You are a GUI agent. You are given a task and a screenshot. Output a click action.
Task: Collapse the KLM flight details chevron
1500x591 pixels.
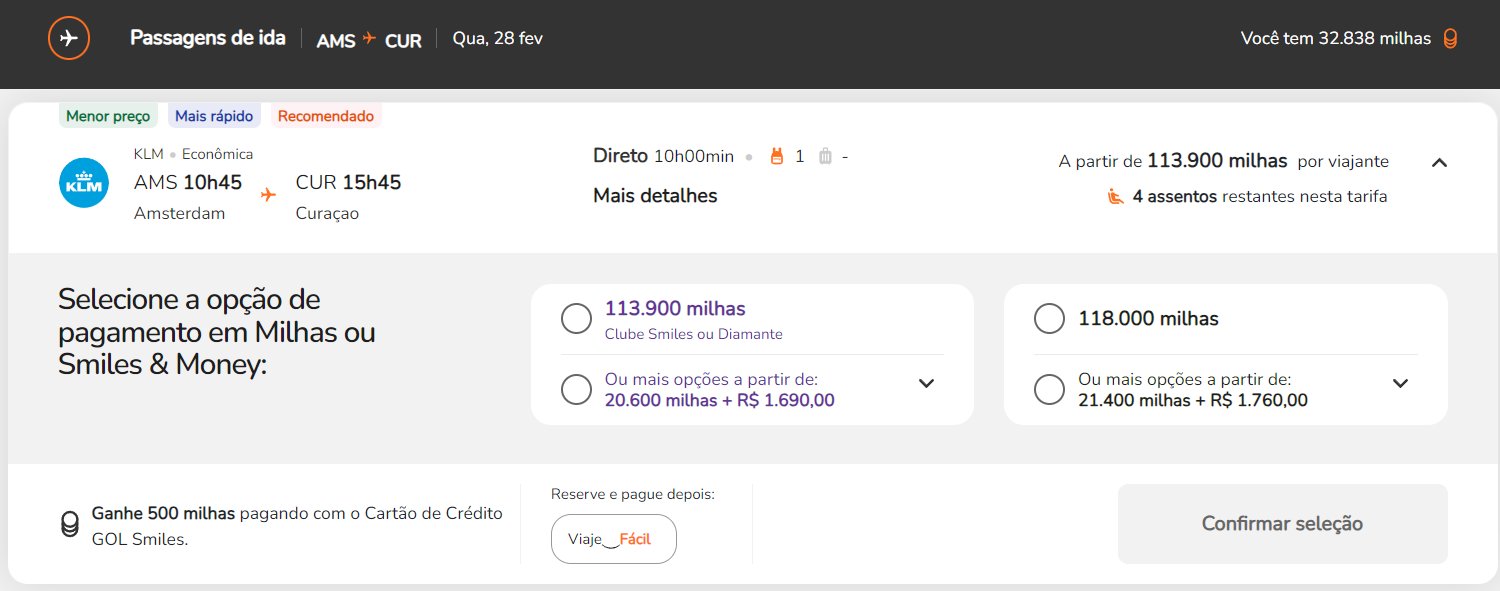(1439, 162)
